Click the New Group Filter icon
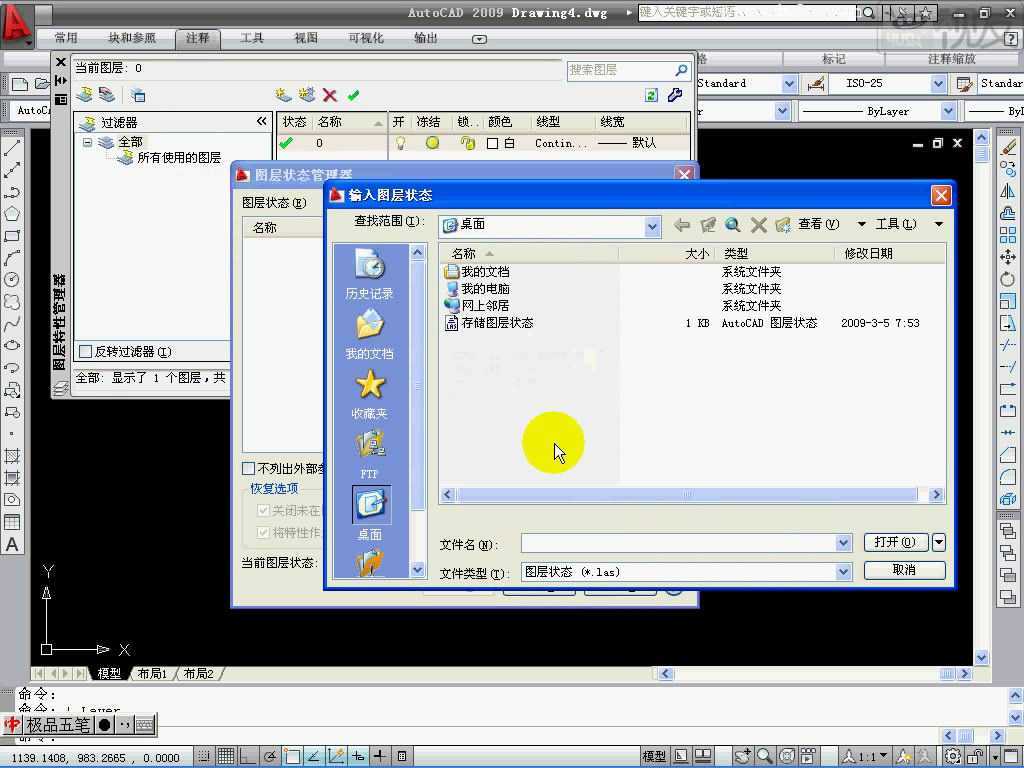The image size is (1024, 768). coord(107,95)
